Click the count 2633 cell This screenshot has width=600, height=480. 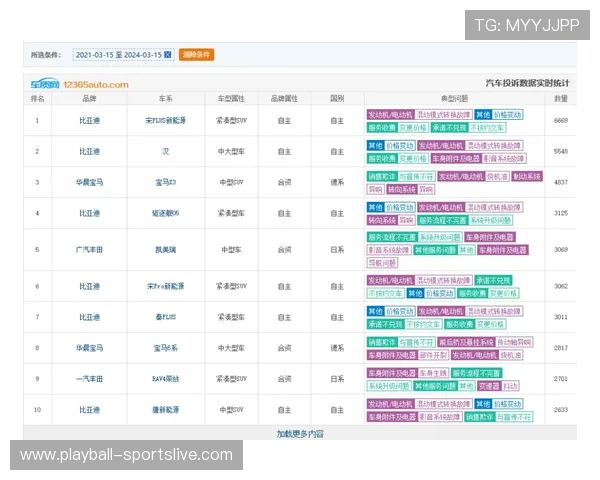click(x=561, y=410)
